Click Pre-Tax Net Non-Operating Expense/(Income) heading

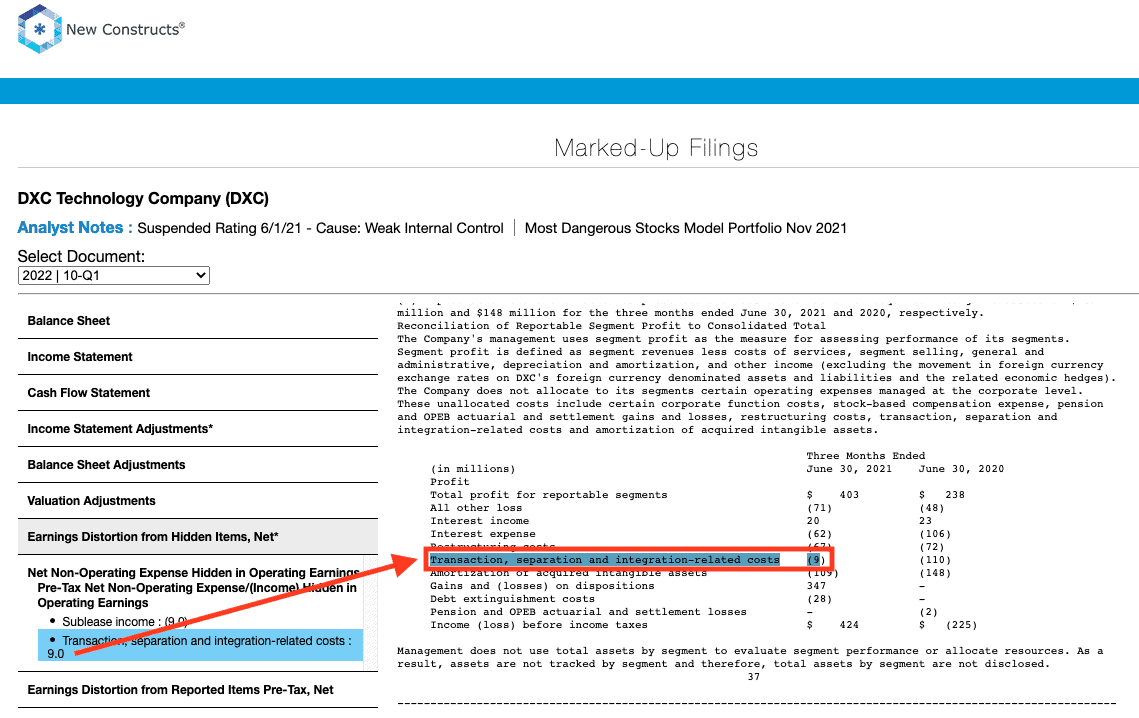pos(197,595)
